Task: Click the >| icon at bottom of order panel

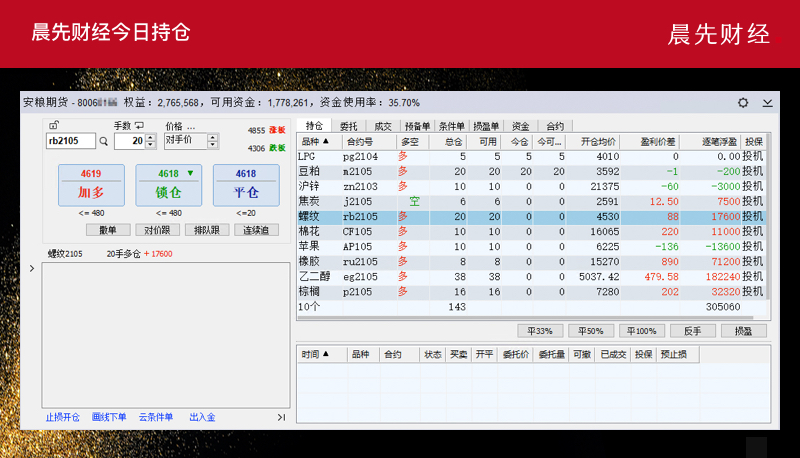Action: pos(281,417)
